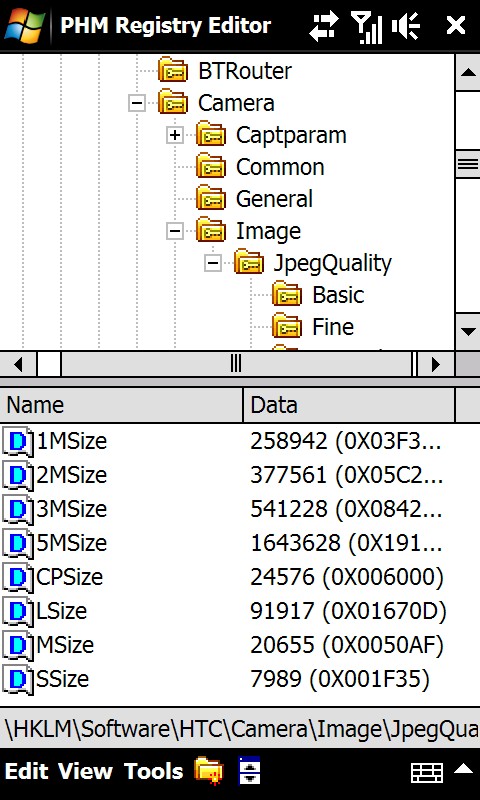Collapse the Image registry key
The image size is (480, 800).
coord(174,232)
